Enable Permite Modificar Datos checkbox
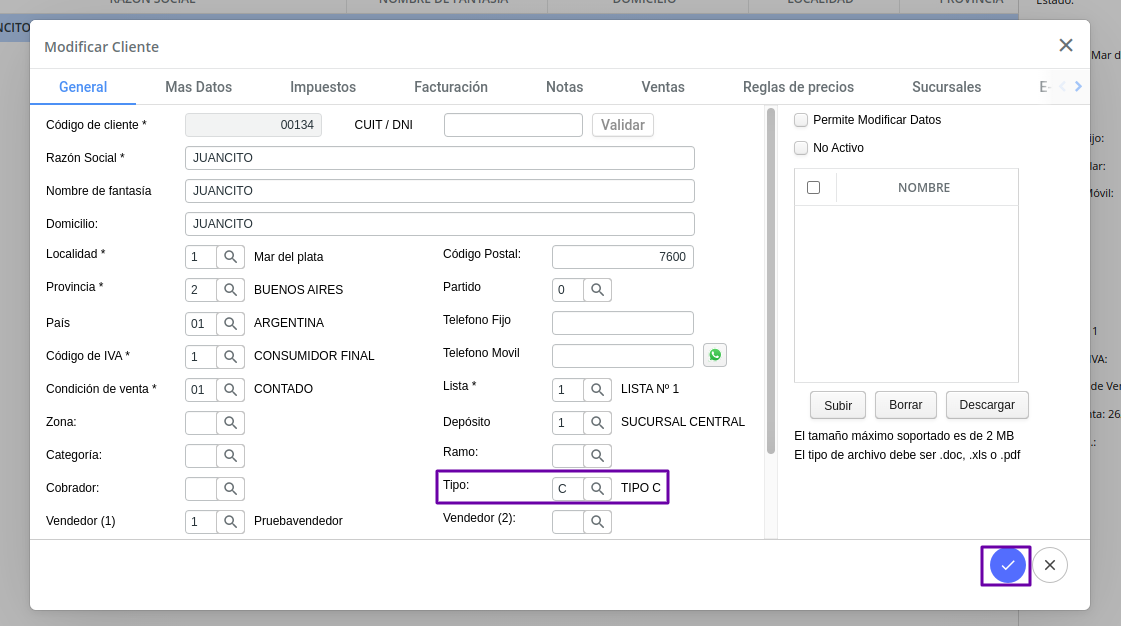 (x=801, y=120)
